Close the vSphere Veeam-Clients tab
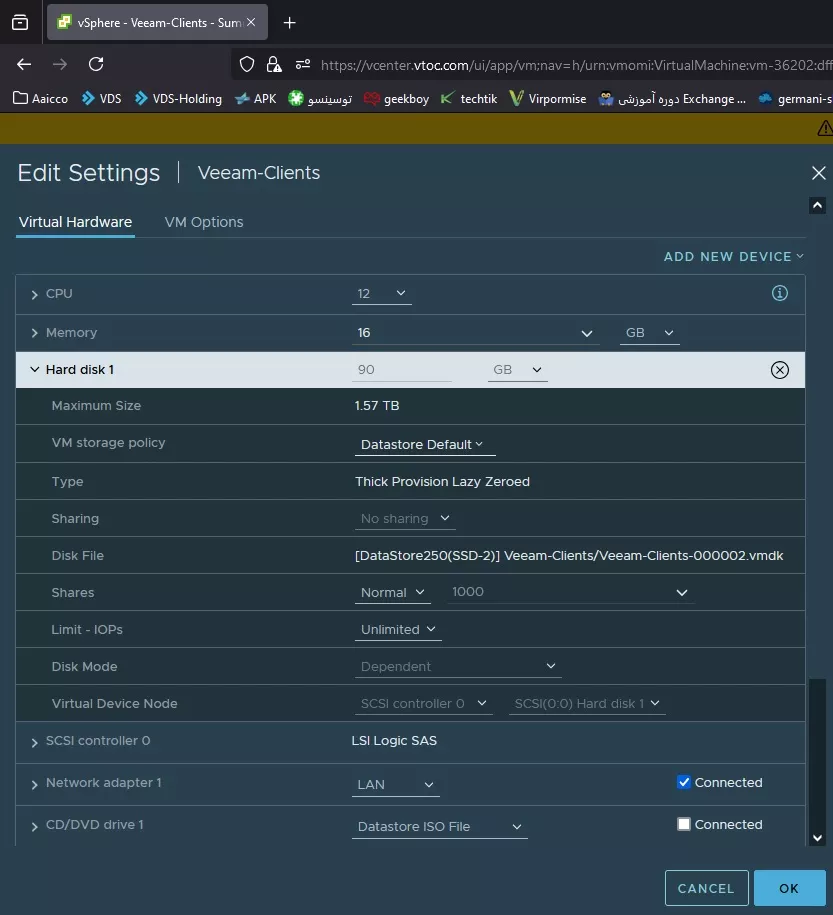The image size is (833, 915). point(251,22)
